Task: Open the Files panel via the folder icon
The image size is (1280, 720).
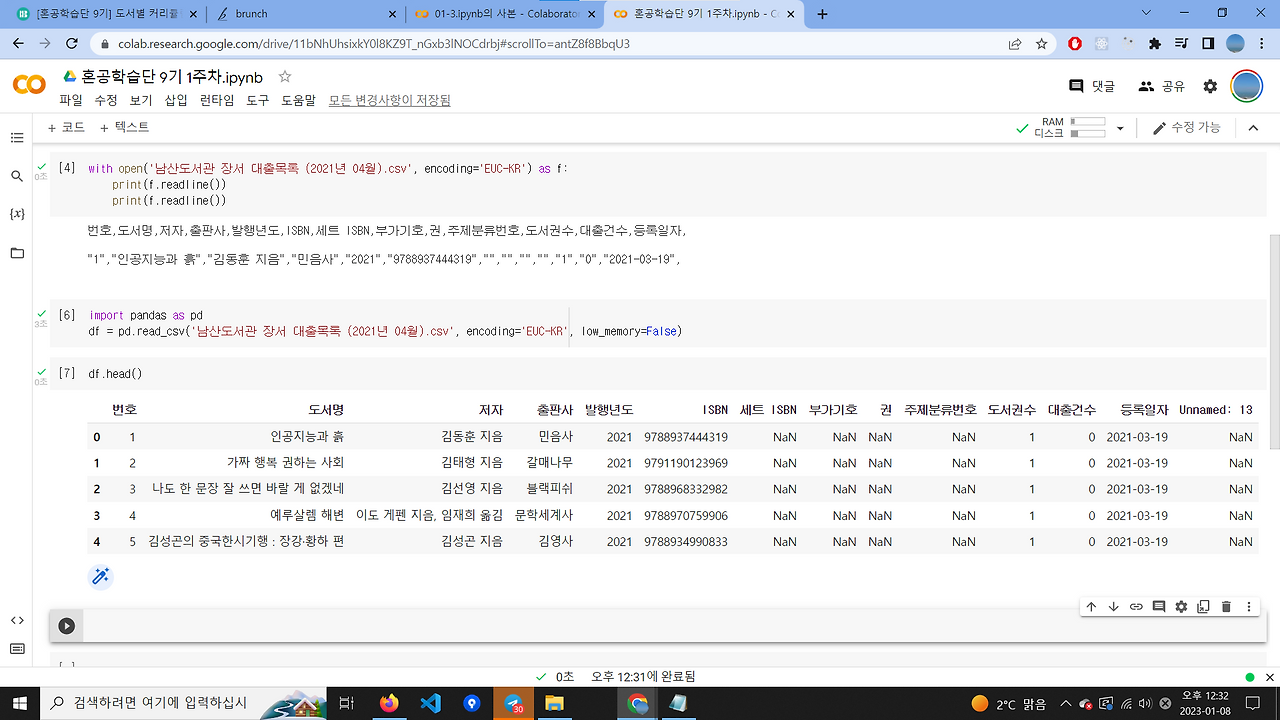Action: [x=16, y=254]
